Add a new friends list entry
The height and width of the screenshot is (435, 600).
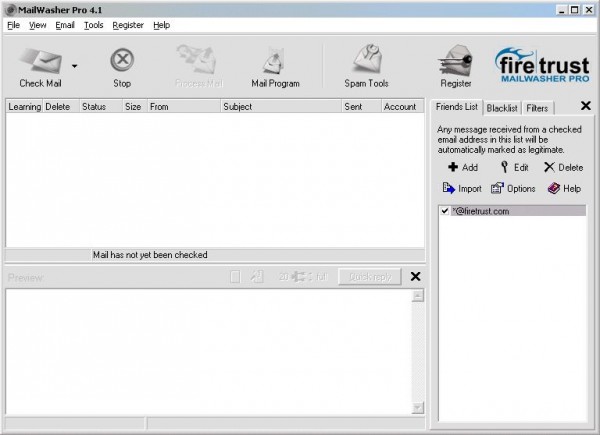pos(463,167)
